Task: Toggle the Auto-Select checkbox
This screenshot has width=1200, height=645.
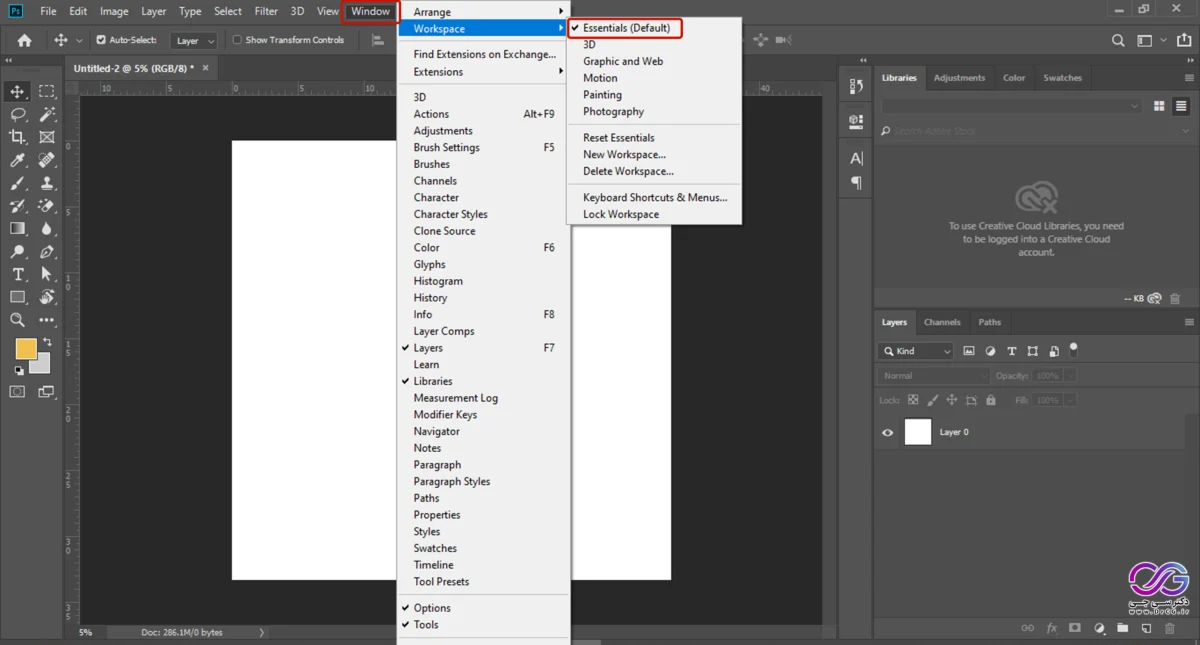Action: (x=101, y=40)
